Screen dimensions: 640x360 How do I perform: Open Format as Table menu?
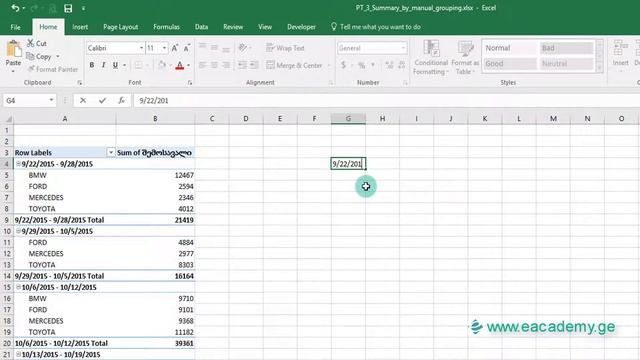(465, 57)
